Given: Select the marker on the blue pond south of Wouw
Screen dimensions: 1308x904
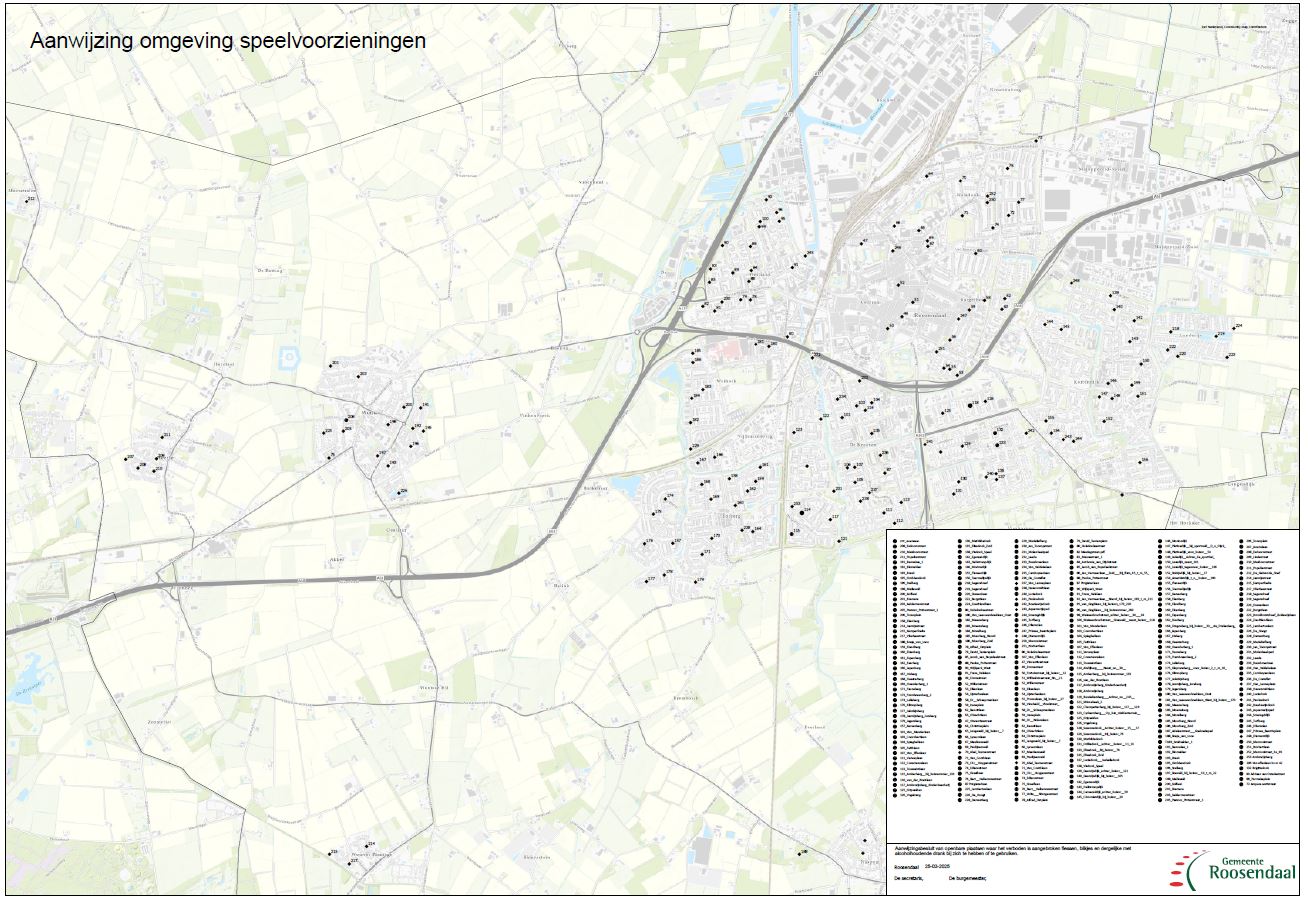Looking at the screenshot, I should click(400, 493).
